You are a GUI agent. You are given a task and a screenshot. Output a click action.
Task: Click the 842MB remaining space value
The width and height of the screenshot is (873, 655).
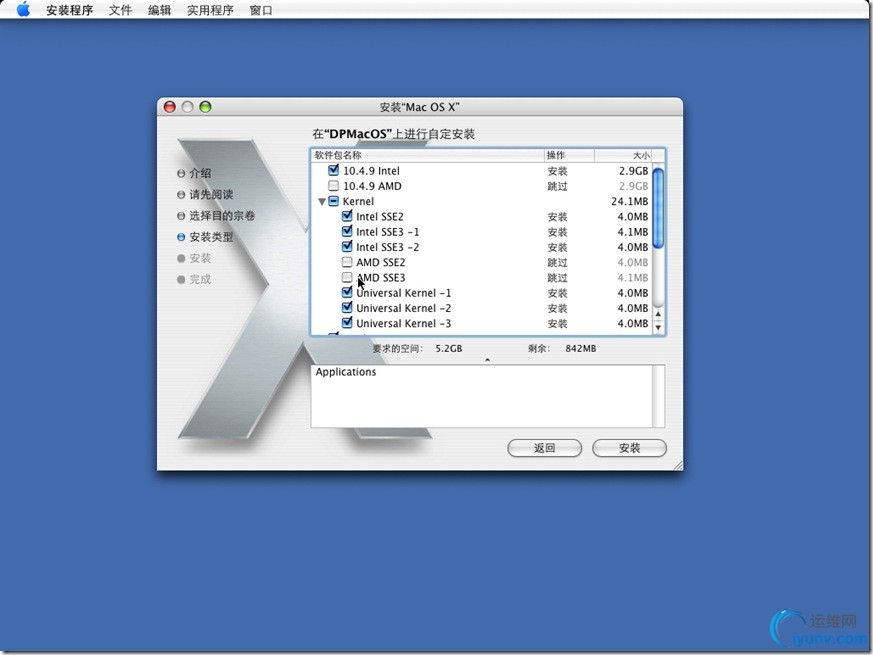581,348
